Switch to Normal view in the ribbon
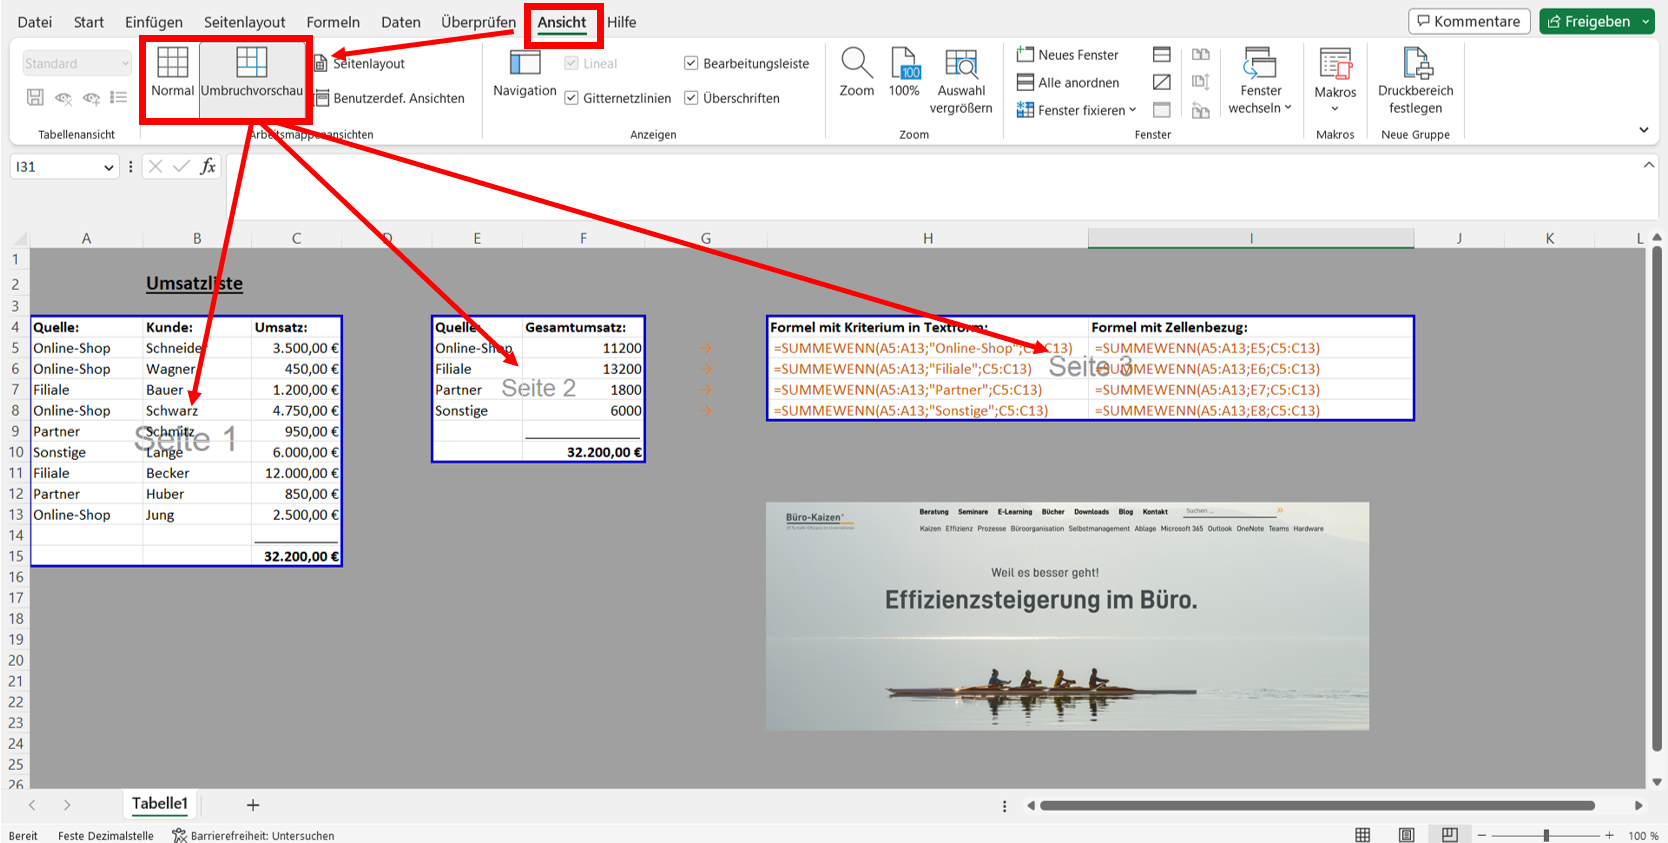This screenshot has width=1668, height=843. 172,73
